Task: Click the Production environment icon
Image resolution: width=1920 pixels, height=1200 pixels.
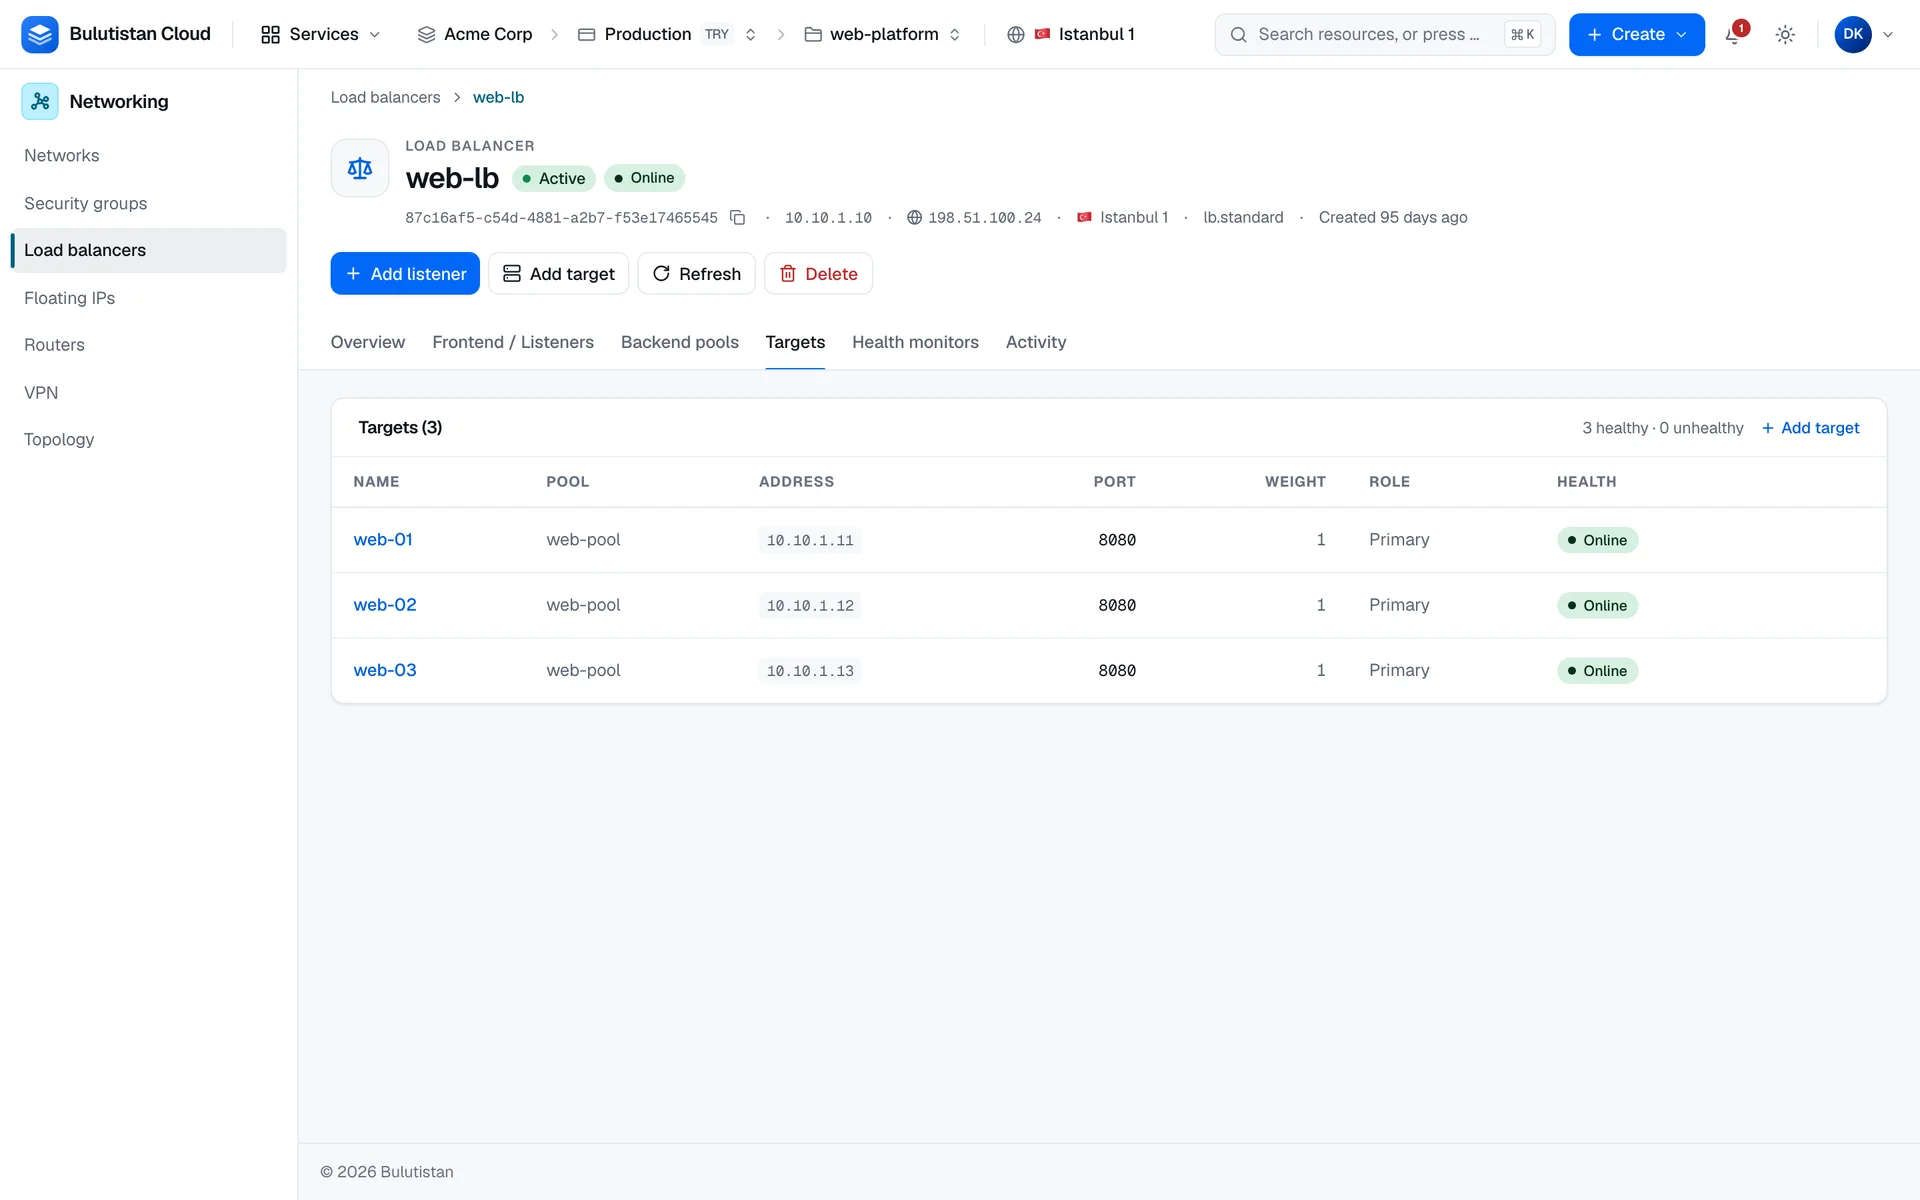Action: point(587,34)
